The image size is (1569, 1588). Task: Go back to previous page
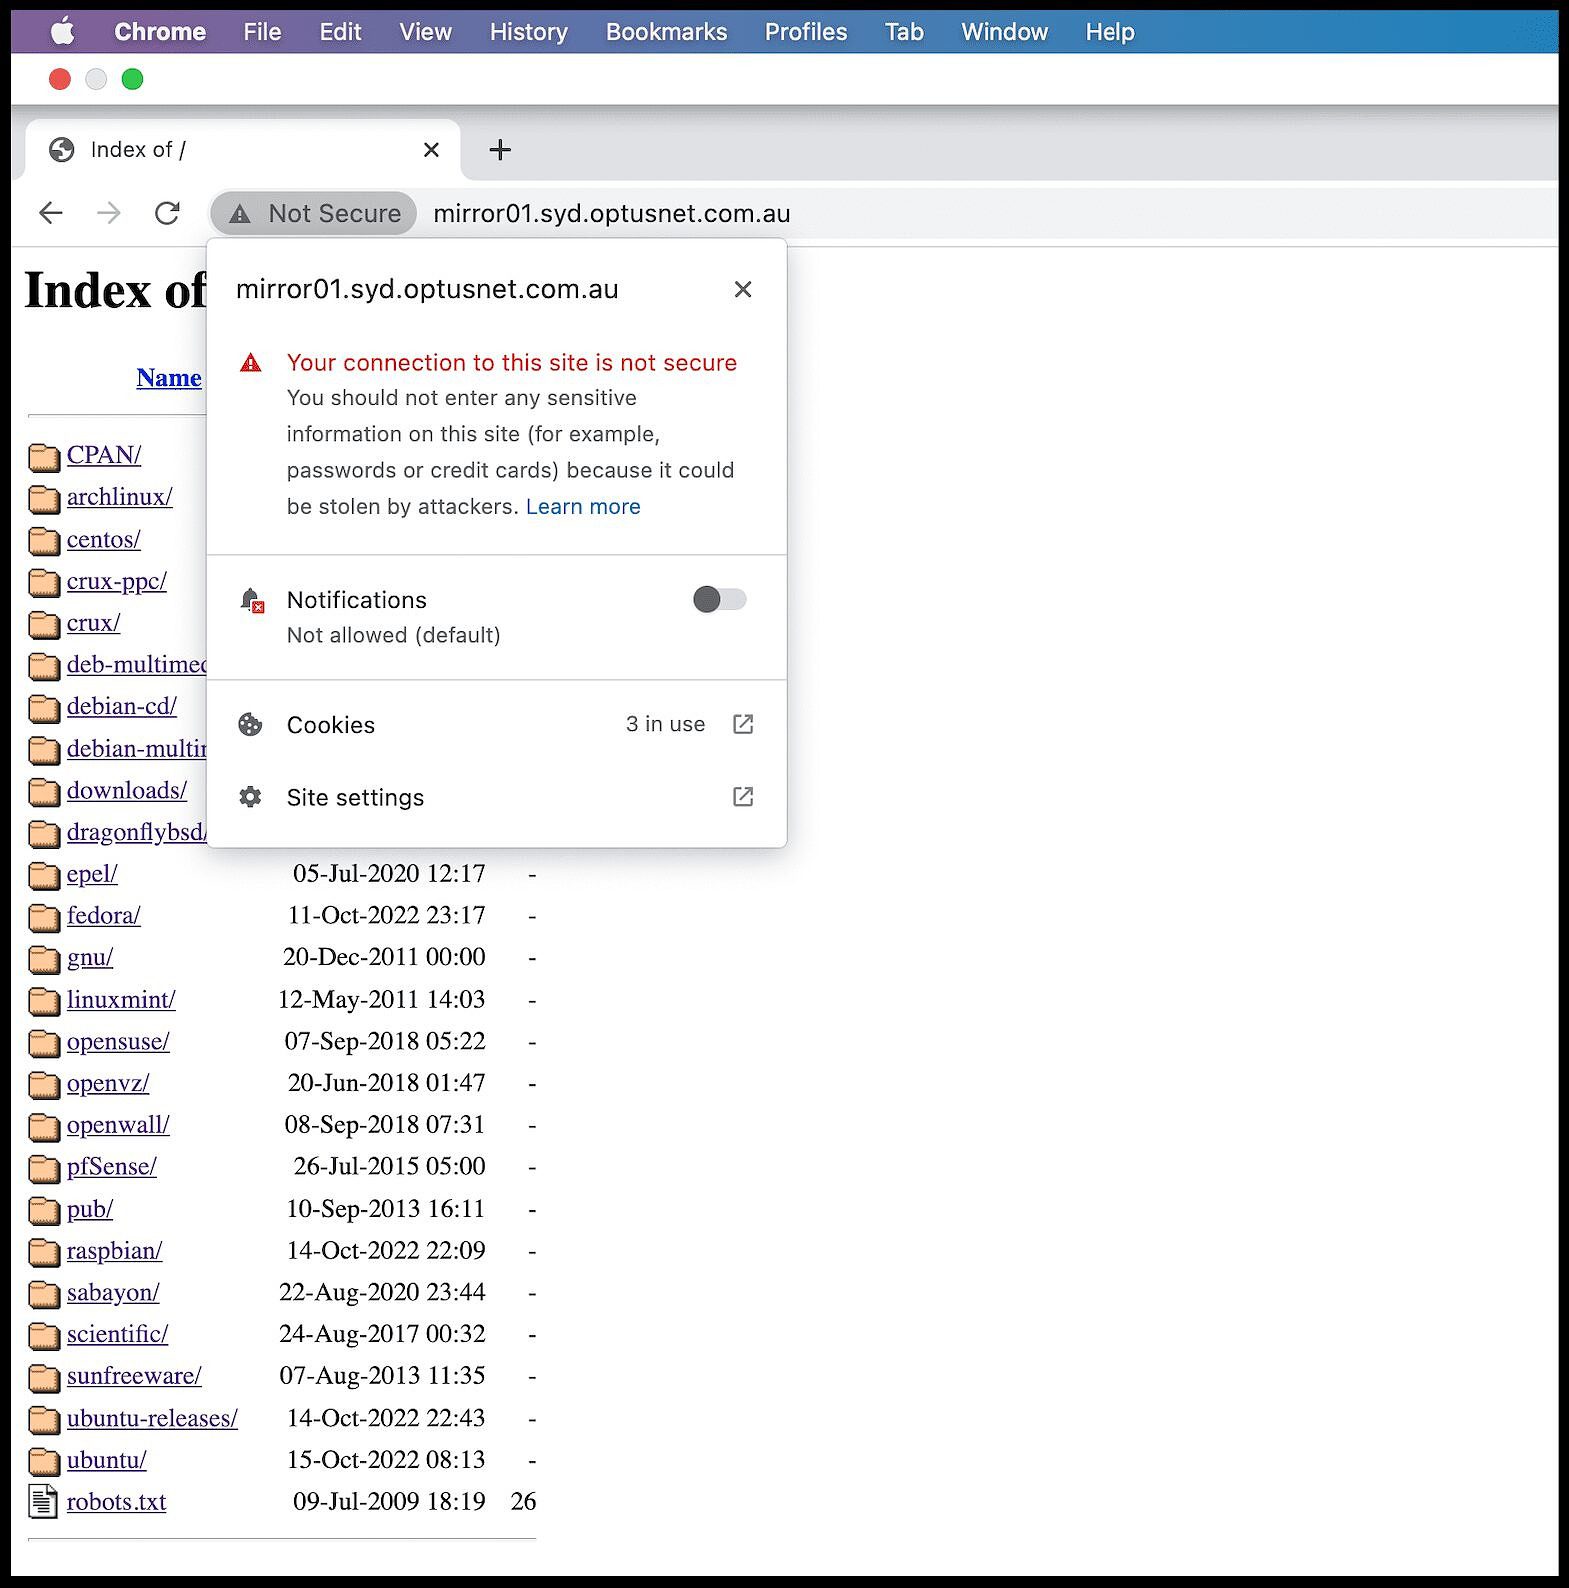(x=51, y=213)
